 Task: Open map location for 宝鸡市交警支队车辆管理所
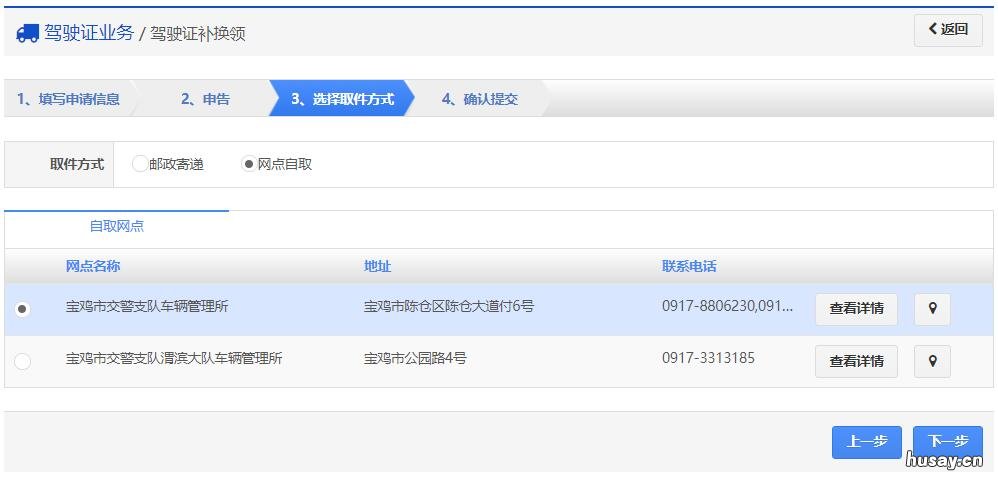pyautogui.click(x=932, y=310)
